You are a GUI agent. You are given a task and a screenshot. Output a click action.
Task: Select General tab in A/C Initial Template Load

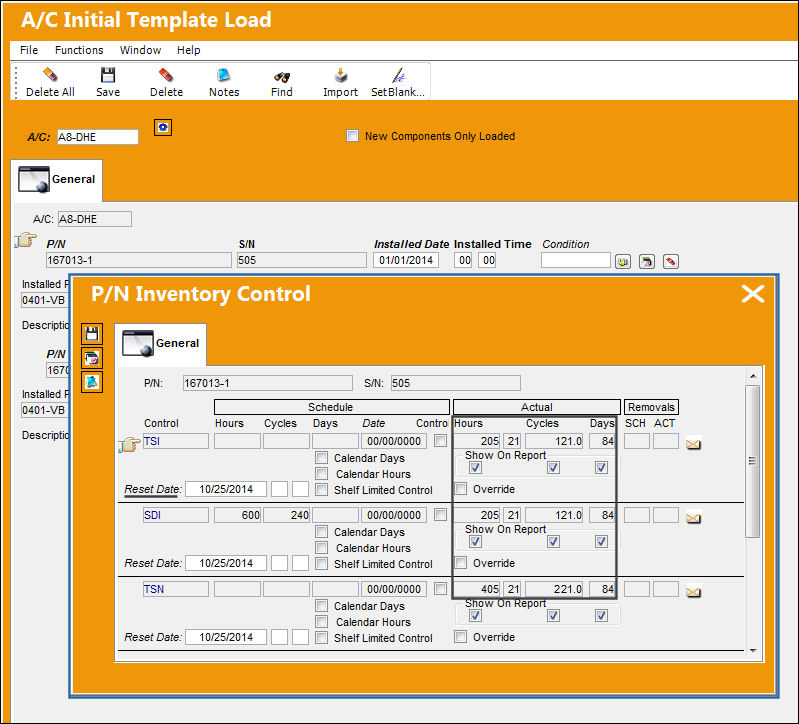coord(57,180)
